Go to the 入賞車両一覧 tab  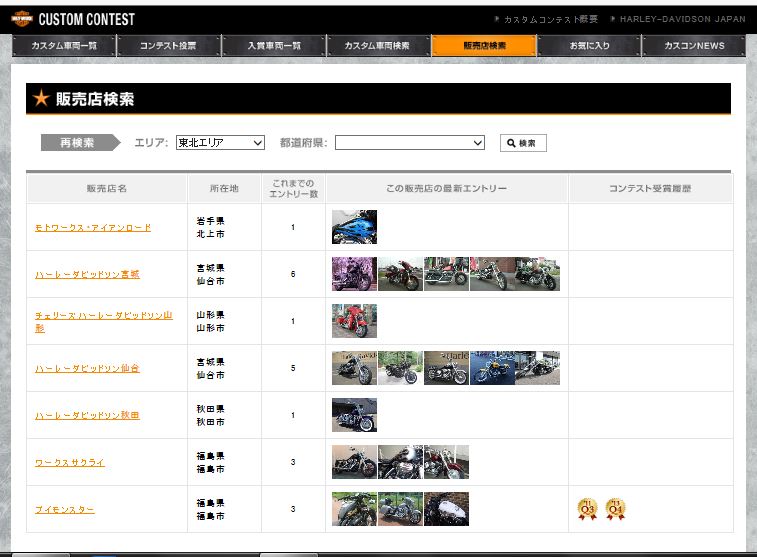click(x=273, y=46)
